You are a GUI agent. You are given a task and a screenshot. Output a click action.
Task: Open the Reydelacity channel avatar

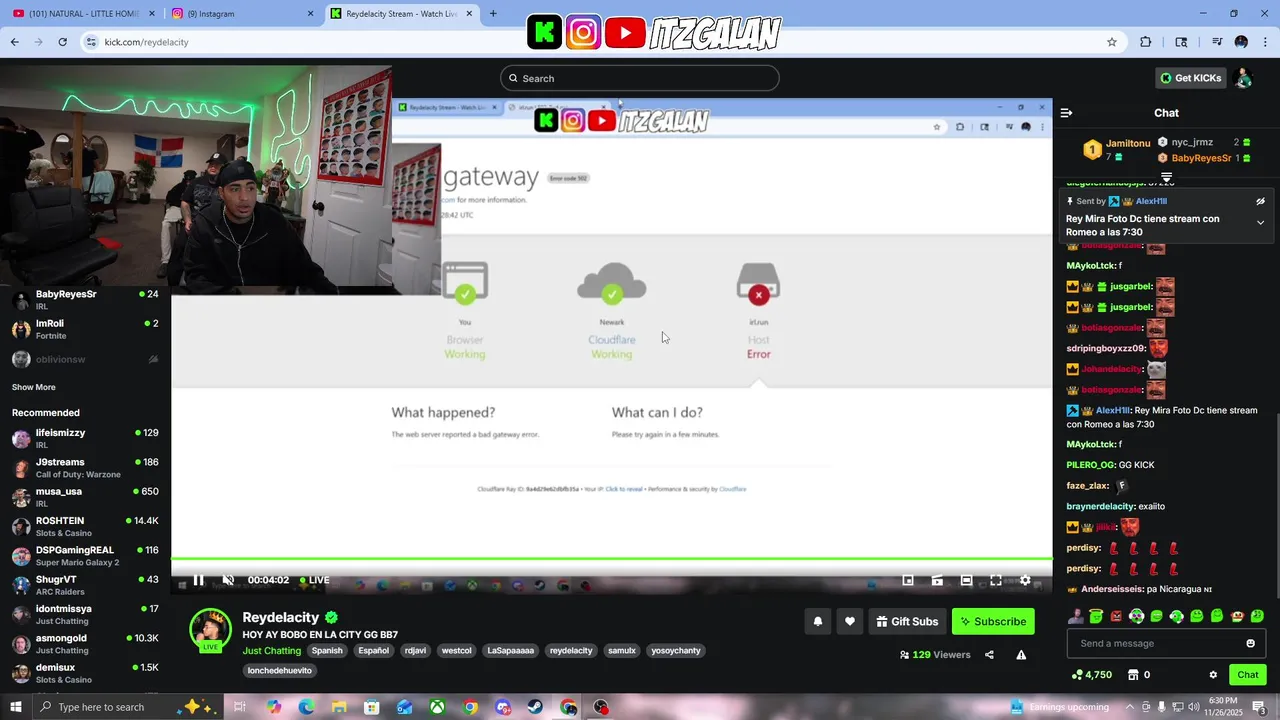210,629
